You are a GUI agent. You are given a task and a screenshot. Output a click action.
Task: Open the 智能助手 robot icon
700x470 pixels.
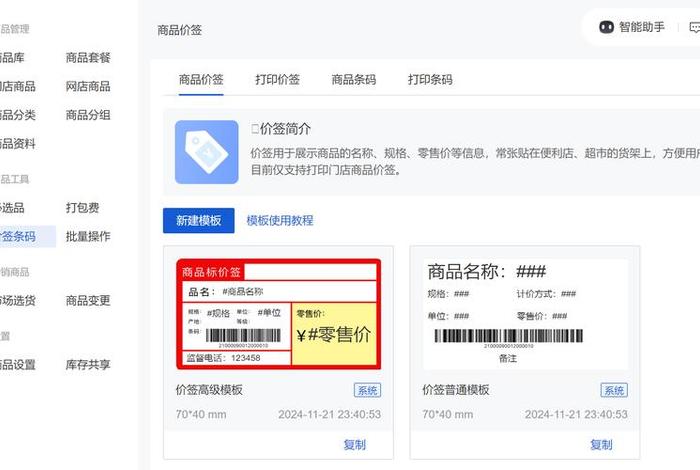coord(606,27)
